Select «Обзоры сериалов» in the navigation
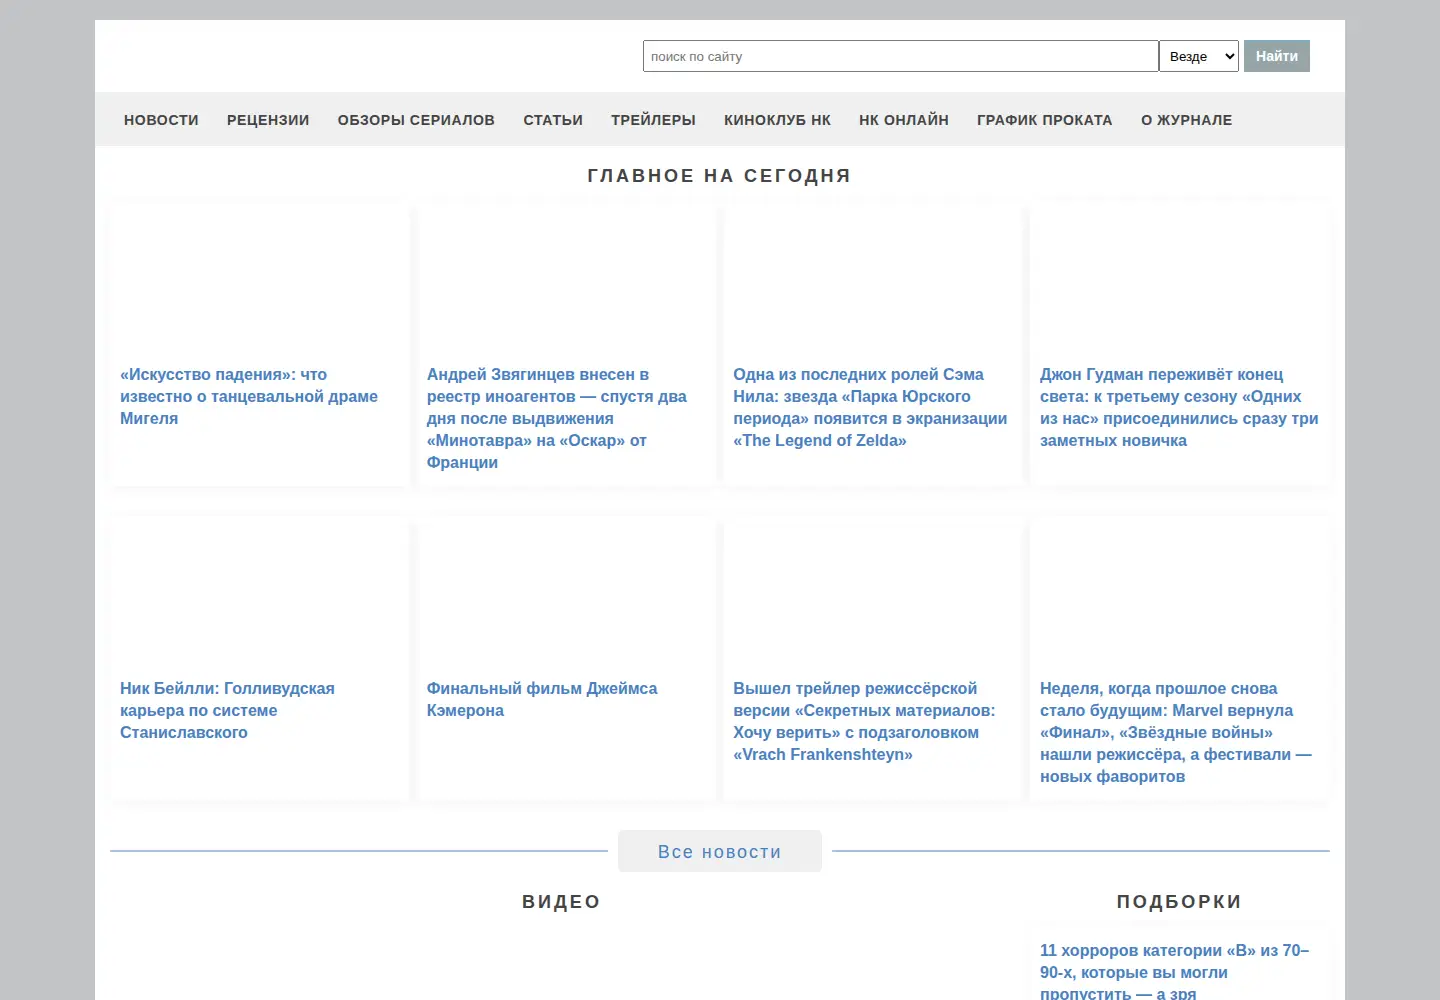Viewport: 1440px width, 1000px height. pyautogui.click(x=416, y=120)
